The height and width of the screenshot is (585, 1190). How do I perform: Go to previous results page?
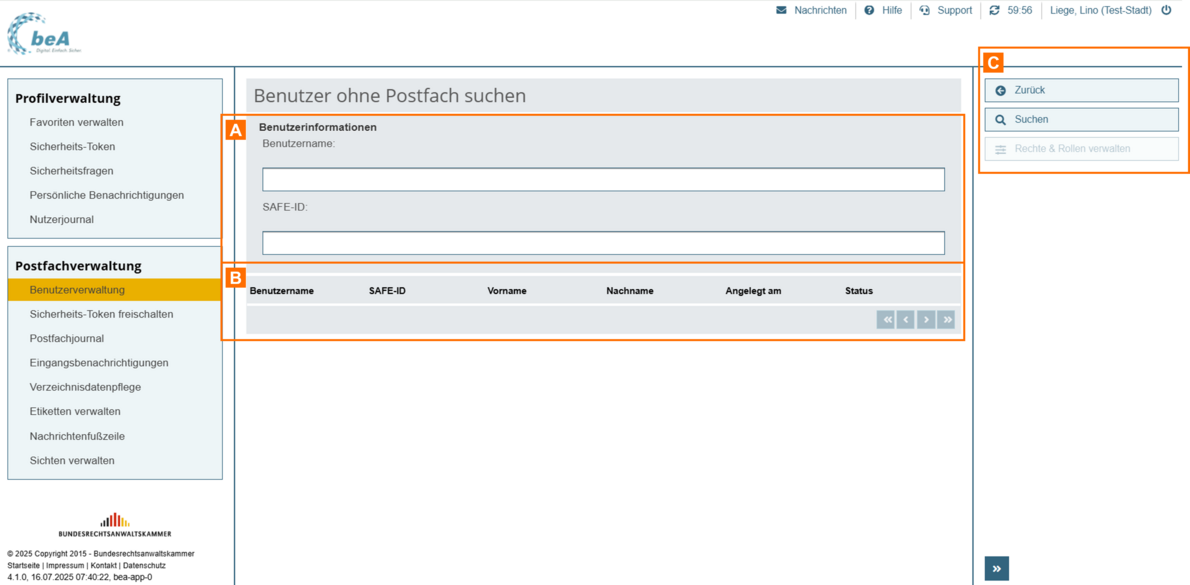tap(905, 320)
